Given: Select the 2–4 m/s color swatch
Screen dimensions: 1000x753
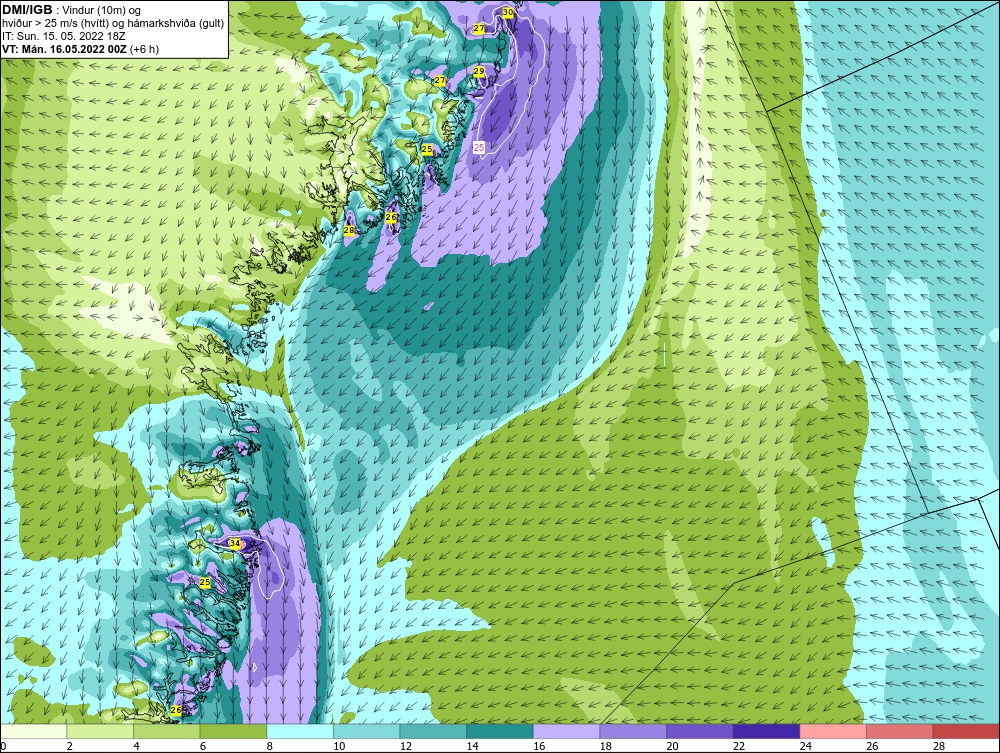Looking at the screenshot, I should click(x=99, y=731).
